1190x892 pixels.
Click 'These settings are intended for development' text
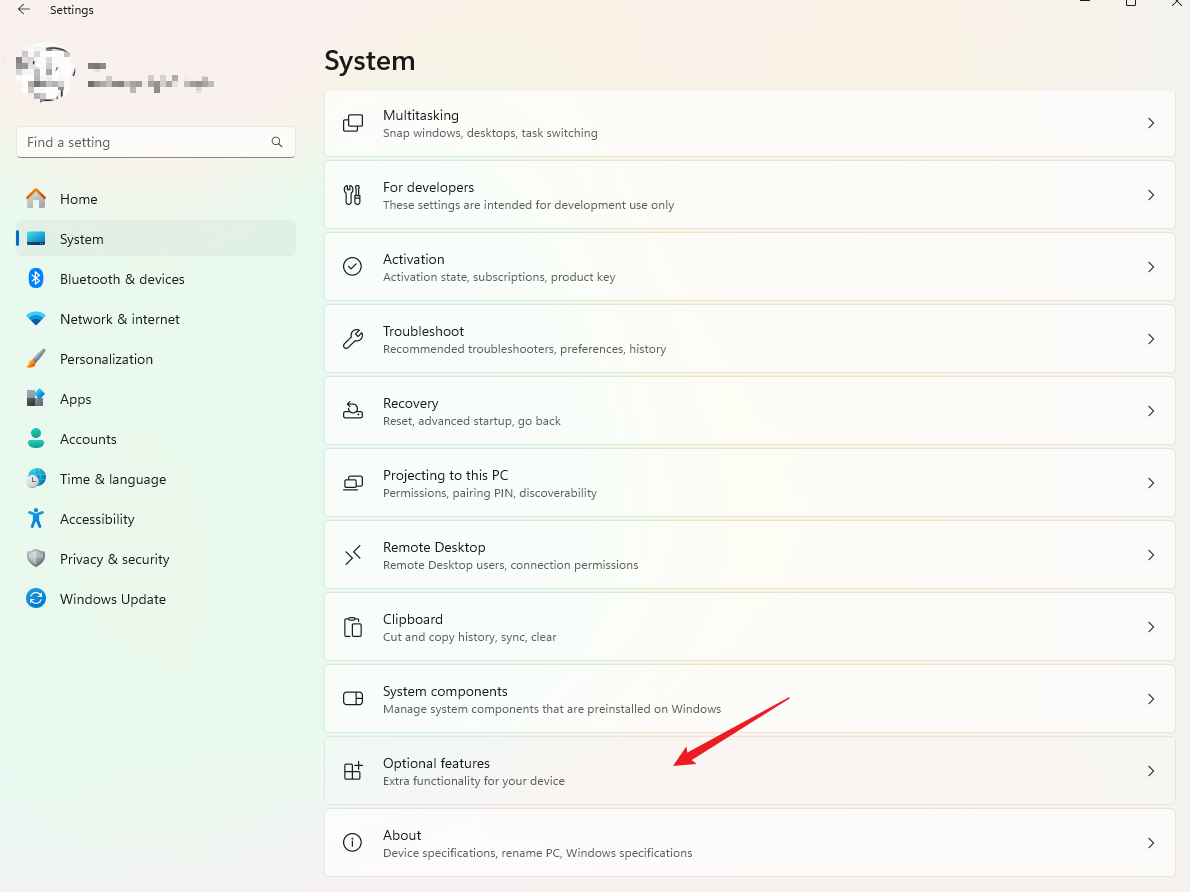point(529,205)
